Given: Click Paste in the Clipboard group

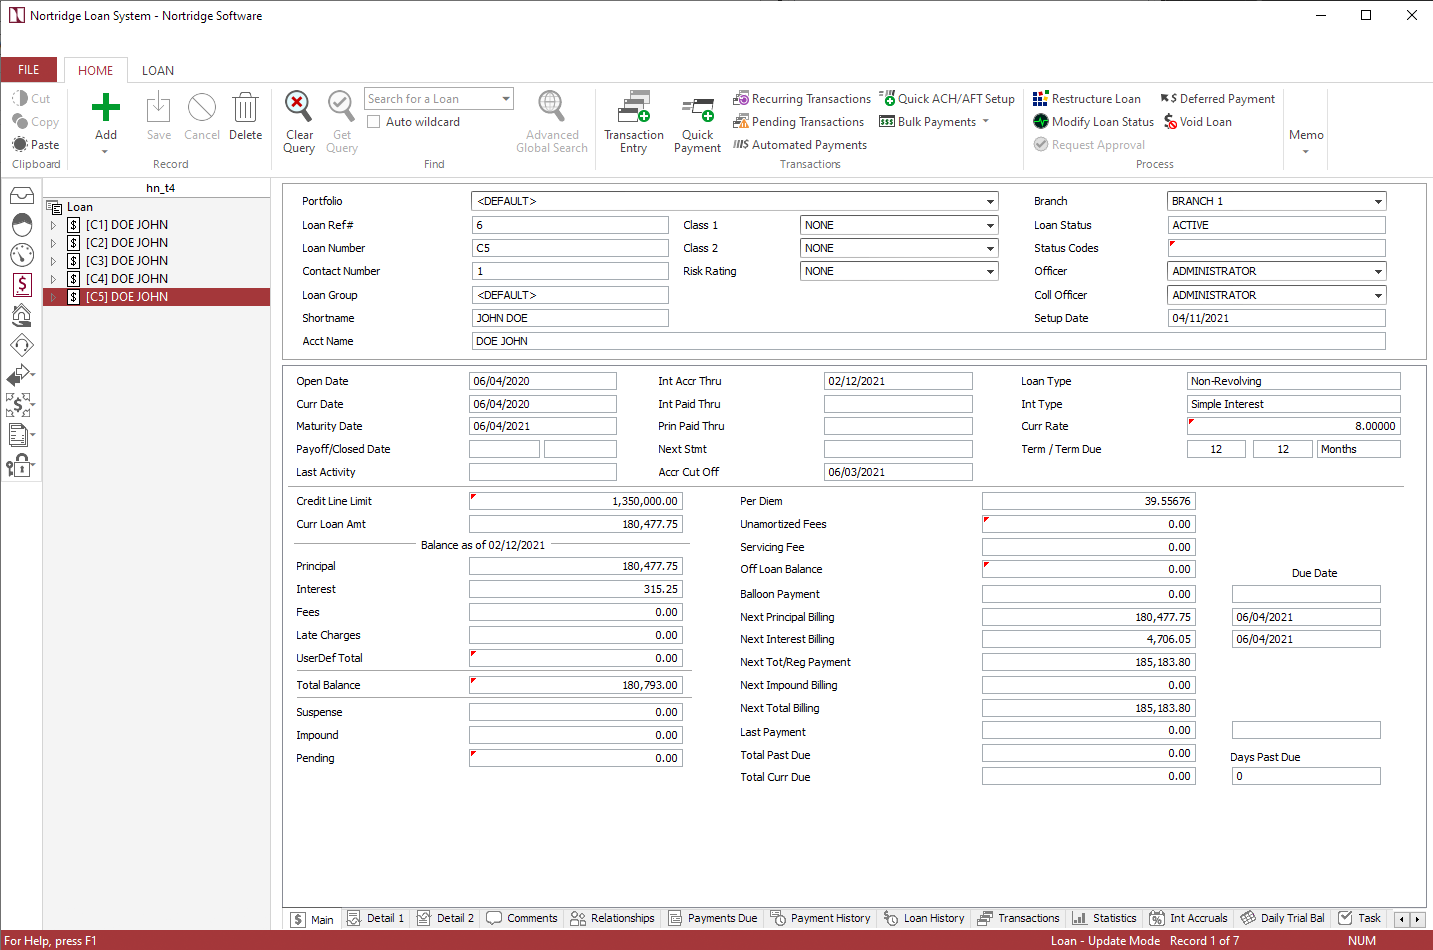Looking at the screenshot, I should (x=36, y=145).
